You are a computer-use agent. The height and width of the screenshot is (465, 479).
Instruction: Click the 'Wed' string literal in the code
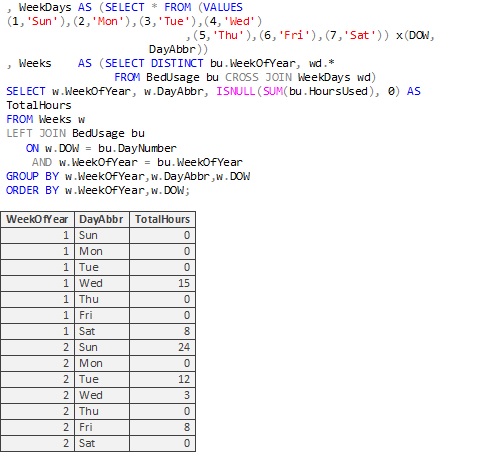click(239, 21)
